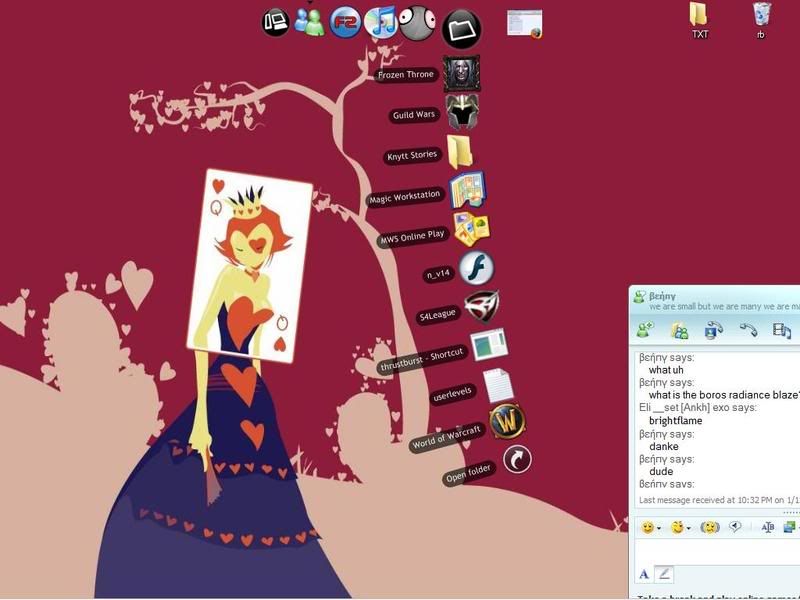Launch the Frozen Throne icon
Screen dimensions: 800x600
click(462, 73)
